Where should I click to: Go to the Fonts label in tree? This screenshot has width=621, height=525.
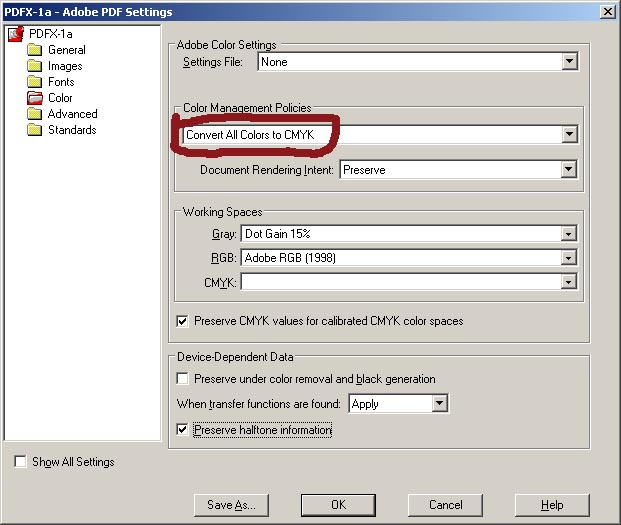[x=61, y=82]
